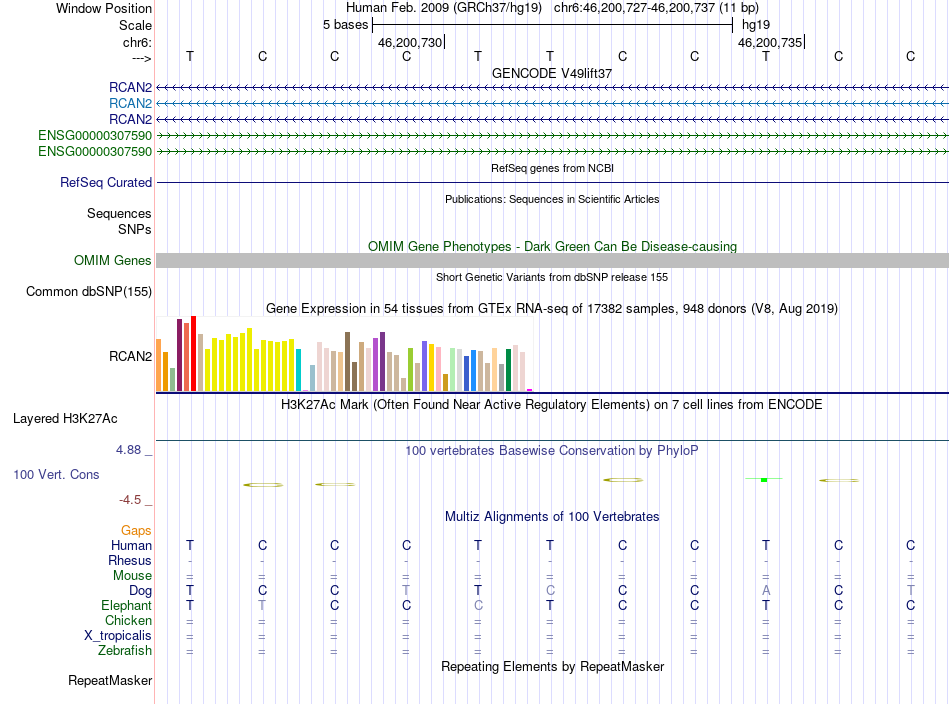Click the faded 'C' base in Dog row
The image size is (950, 704).
click(x=550, y=590)
